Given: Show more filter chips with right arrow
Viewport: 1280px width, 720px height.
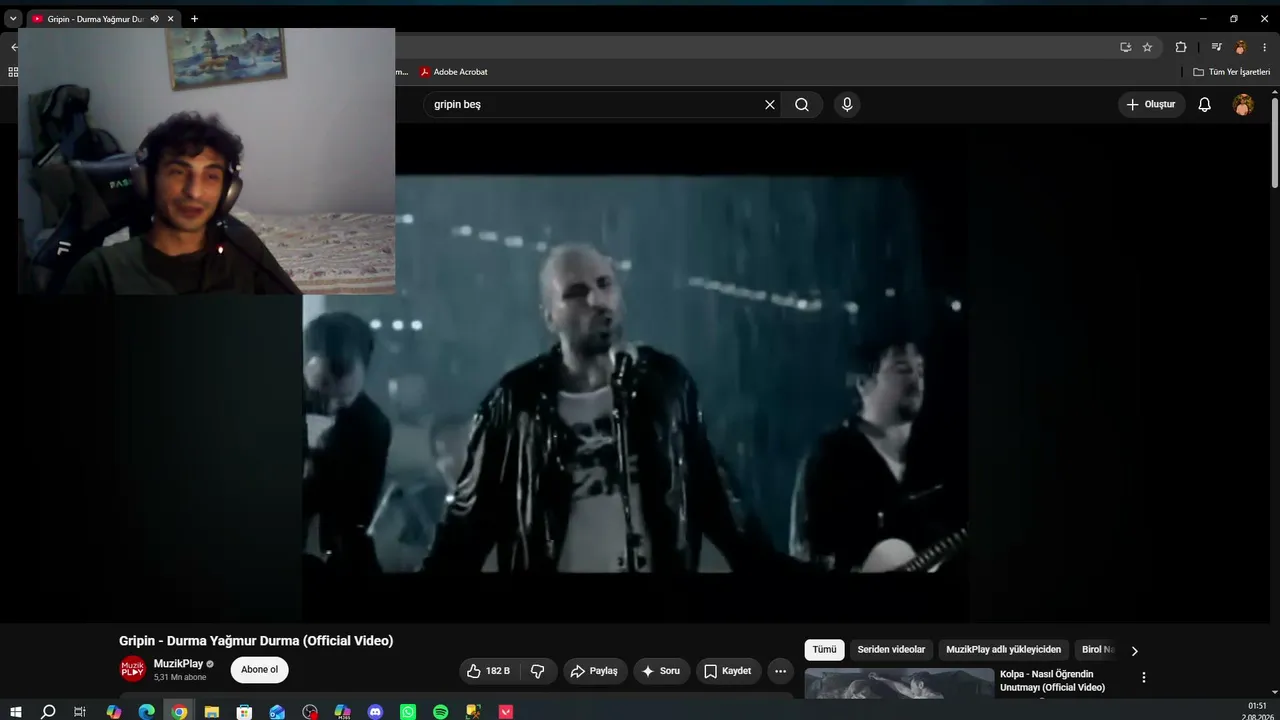Looking at the screenshot, I should 1134,651.
